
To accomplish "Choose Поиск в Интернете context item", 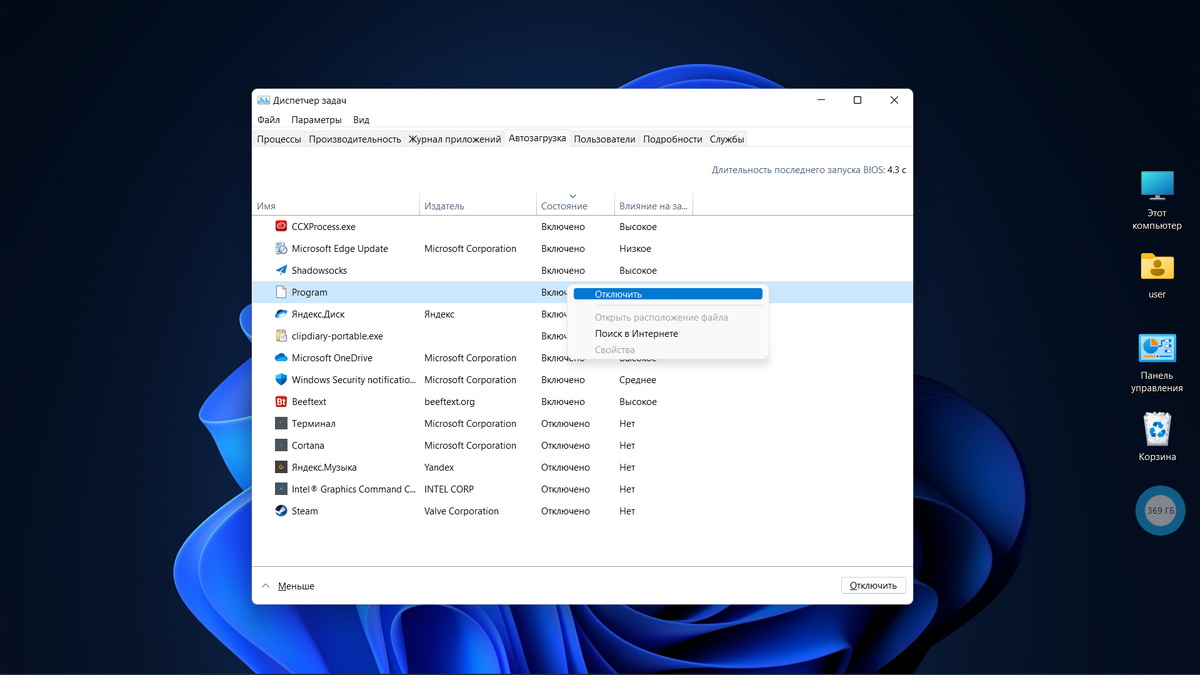I will tap(636, 334).
